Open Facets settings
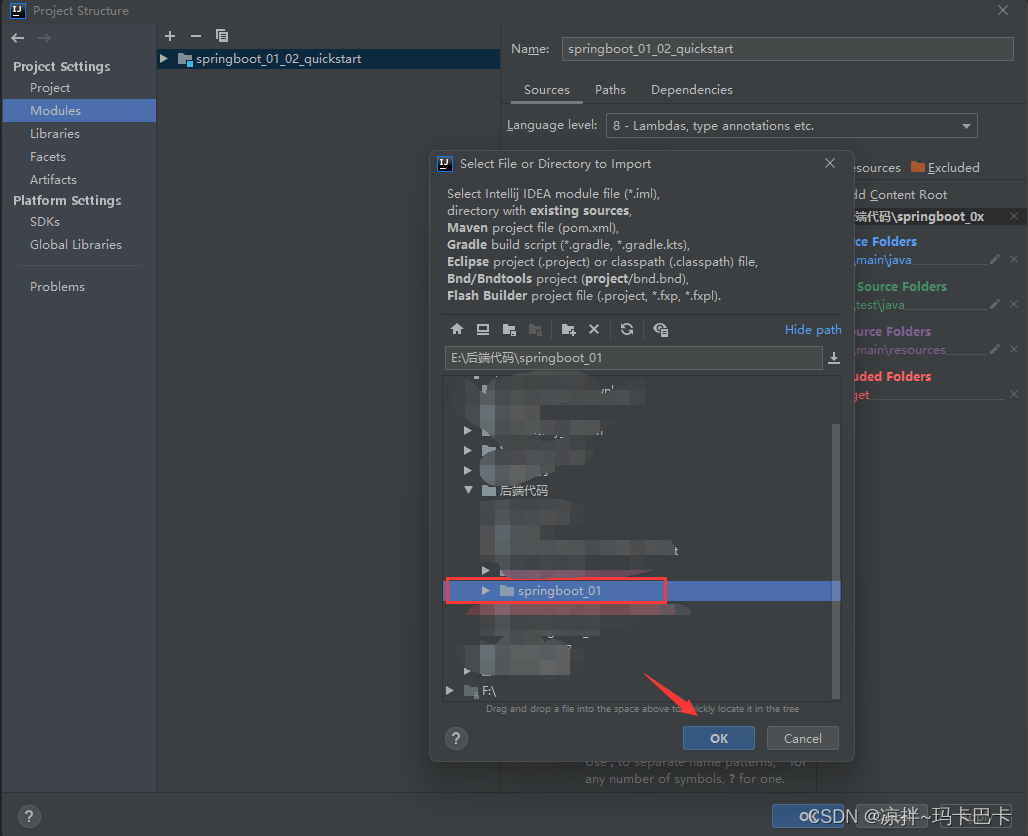The image size is (1028, 836). point(47,157)
